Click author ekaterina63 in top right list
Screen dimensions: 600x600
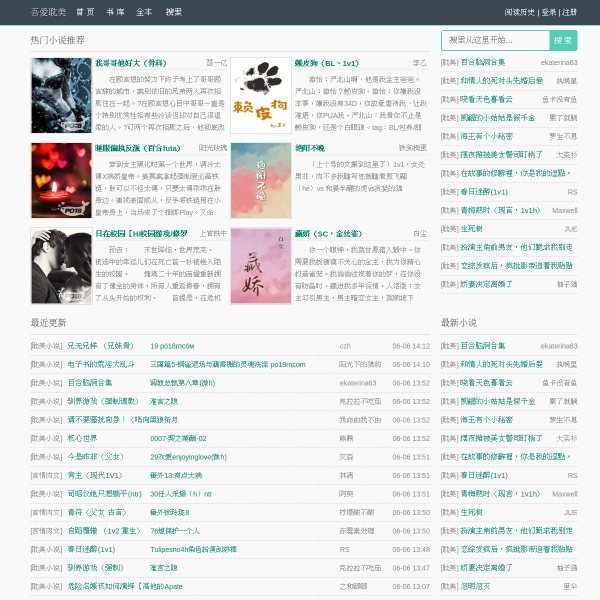tap(559, 62)
